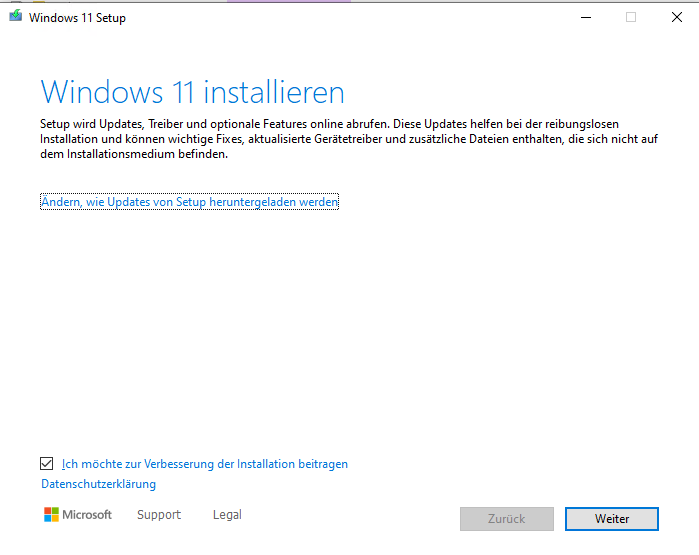Viewport: 699px width, 555px height.
Task: Open the Datenschutzerklärung link
Action: [98, 484]
